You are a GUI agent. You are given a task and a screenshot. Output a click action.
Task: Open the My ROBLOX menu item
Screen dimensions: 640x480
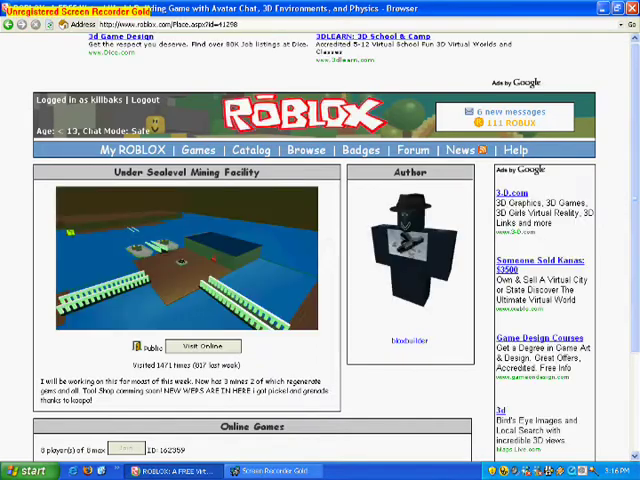coord(132,150)
